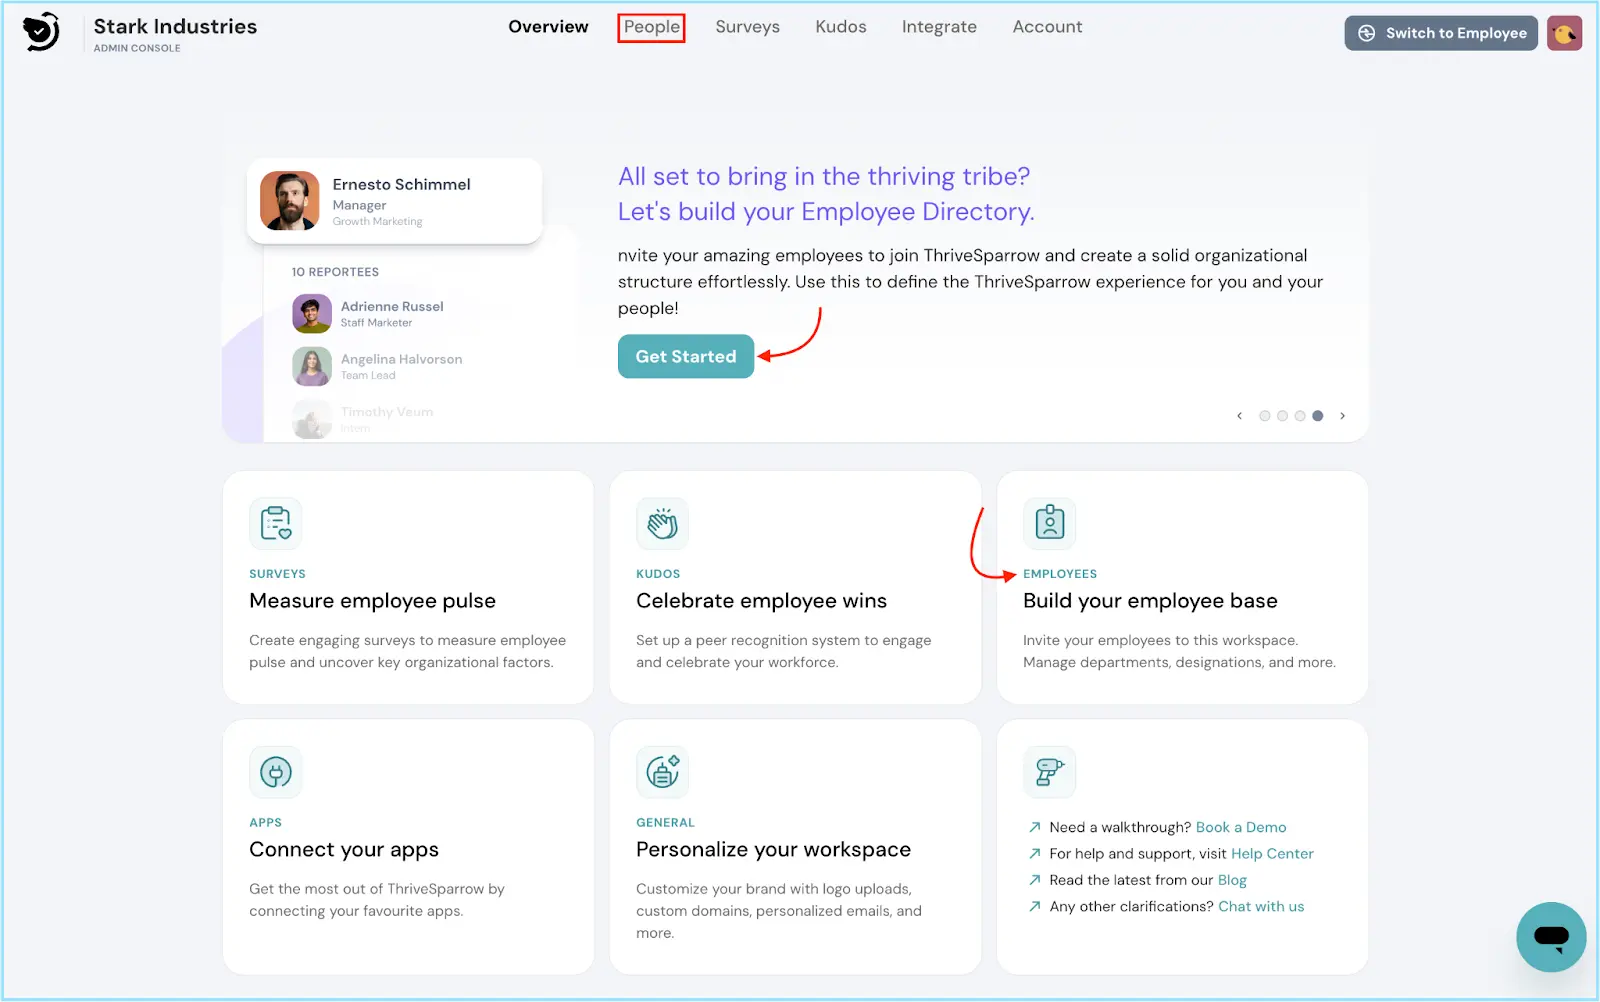
Task: Go to next carousel slide arrow
Action: click(1342, 416)
